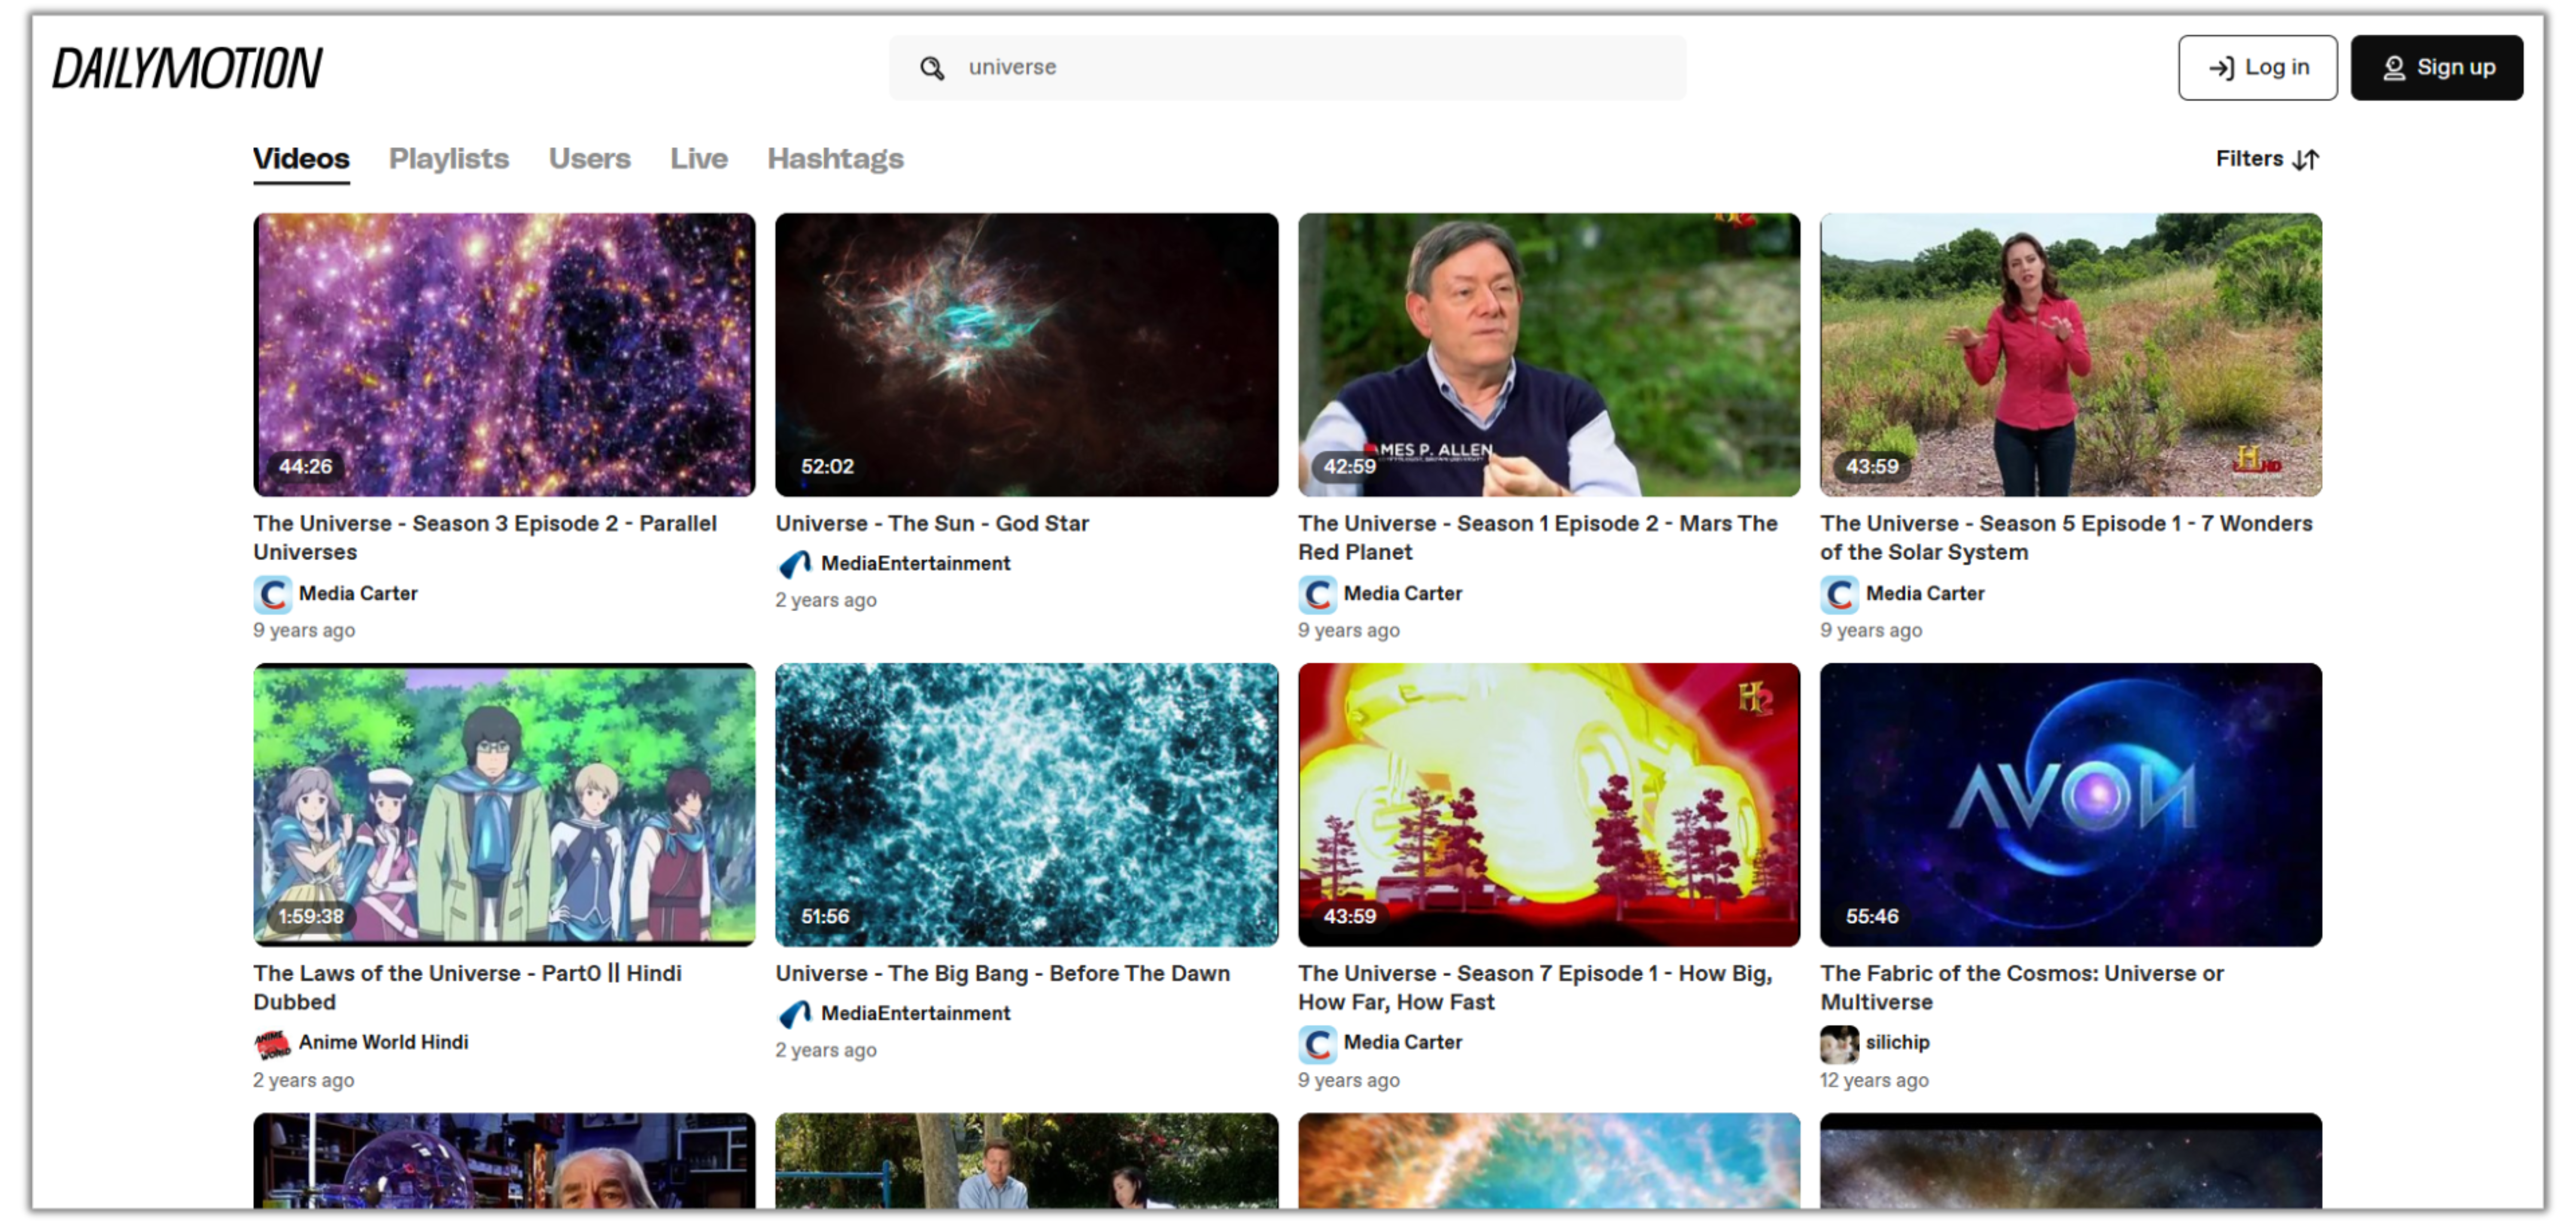Switch to the Playlists tab
Image resolution: width=2576 pixels, height=1224 pixels.
[x=449, y=159]
